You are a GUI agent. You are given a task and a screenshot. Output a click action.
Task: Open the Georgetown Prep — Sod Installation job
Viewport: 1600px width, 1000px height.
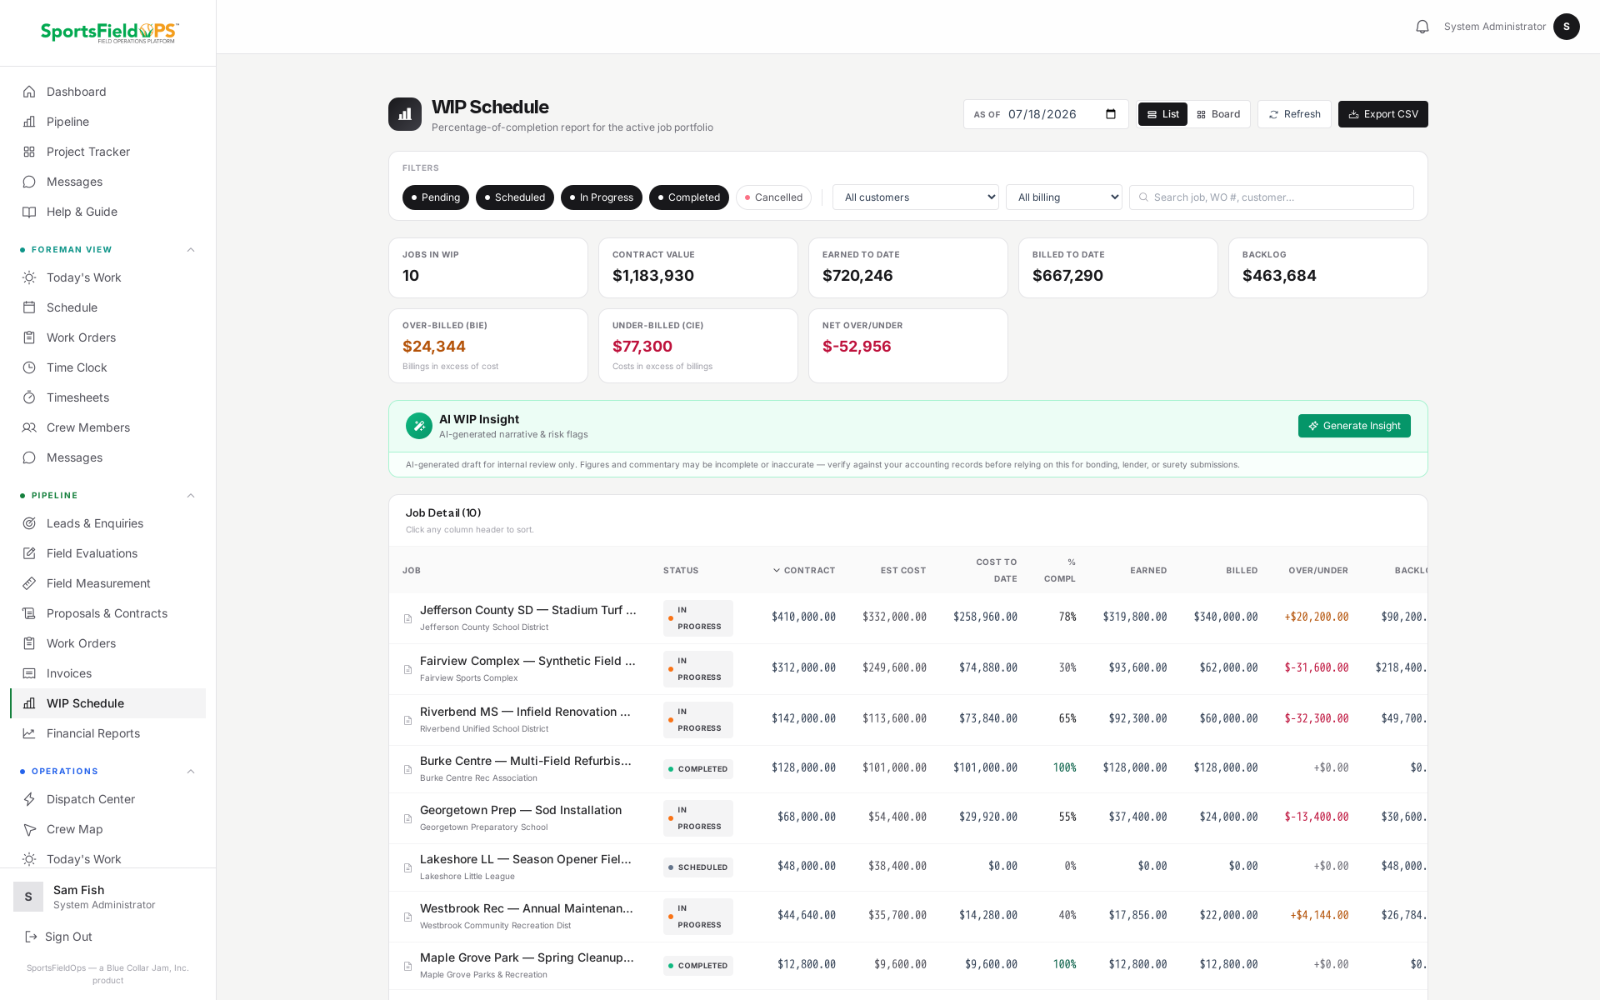point(521,811)
